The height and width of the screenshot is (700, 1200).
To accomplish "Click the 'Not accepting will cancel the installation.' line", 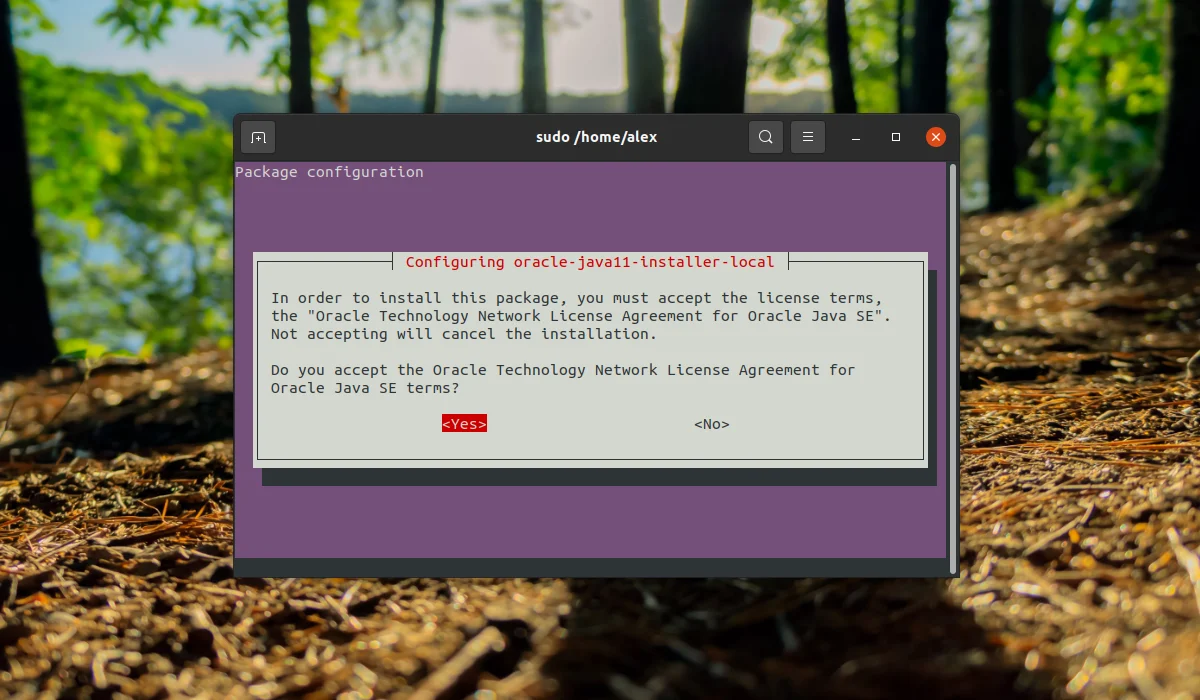I will (464, 334).
